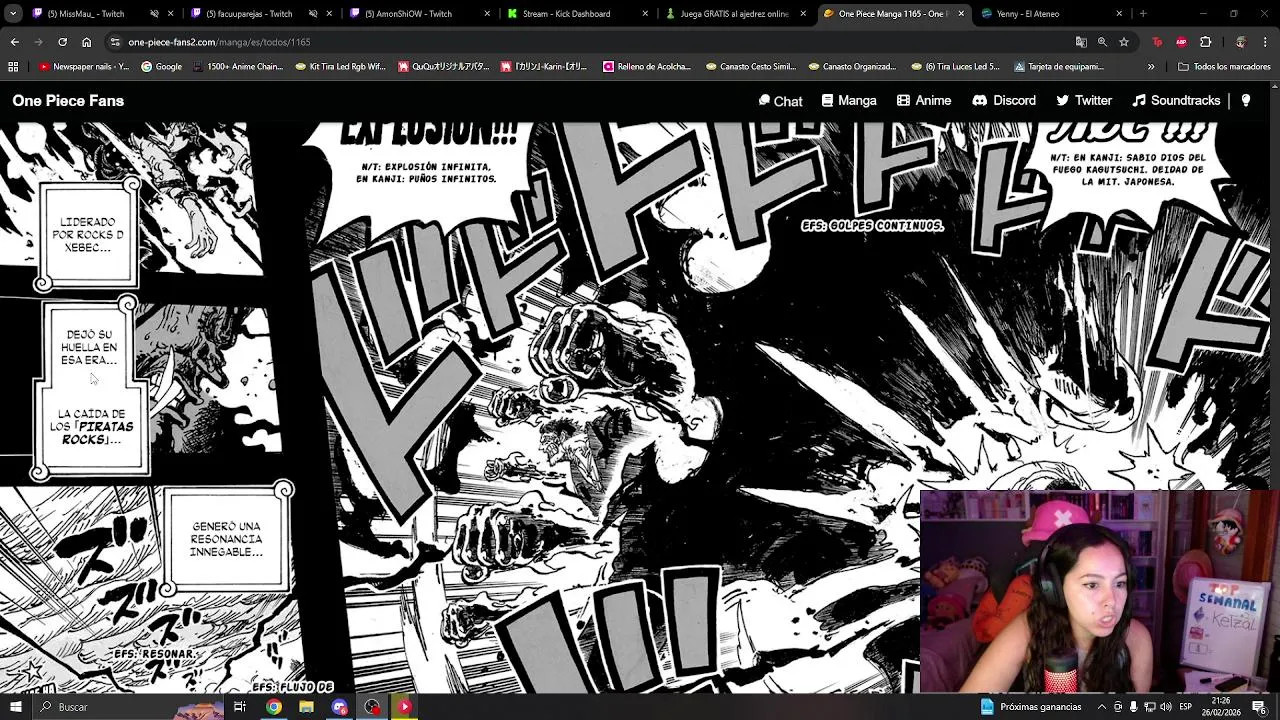Open Todos los marcadores folder
Viewport: 1280px width, 720px height.
pos(1223,67)
